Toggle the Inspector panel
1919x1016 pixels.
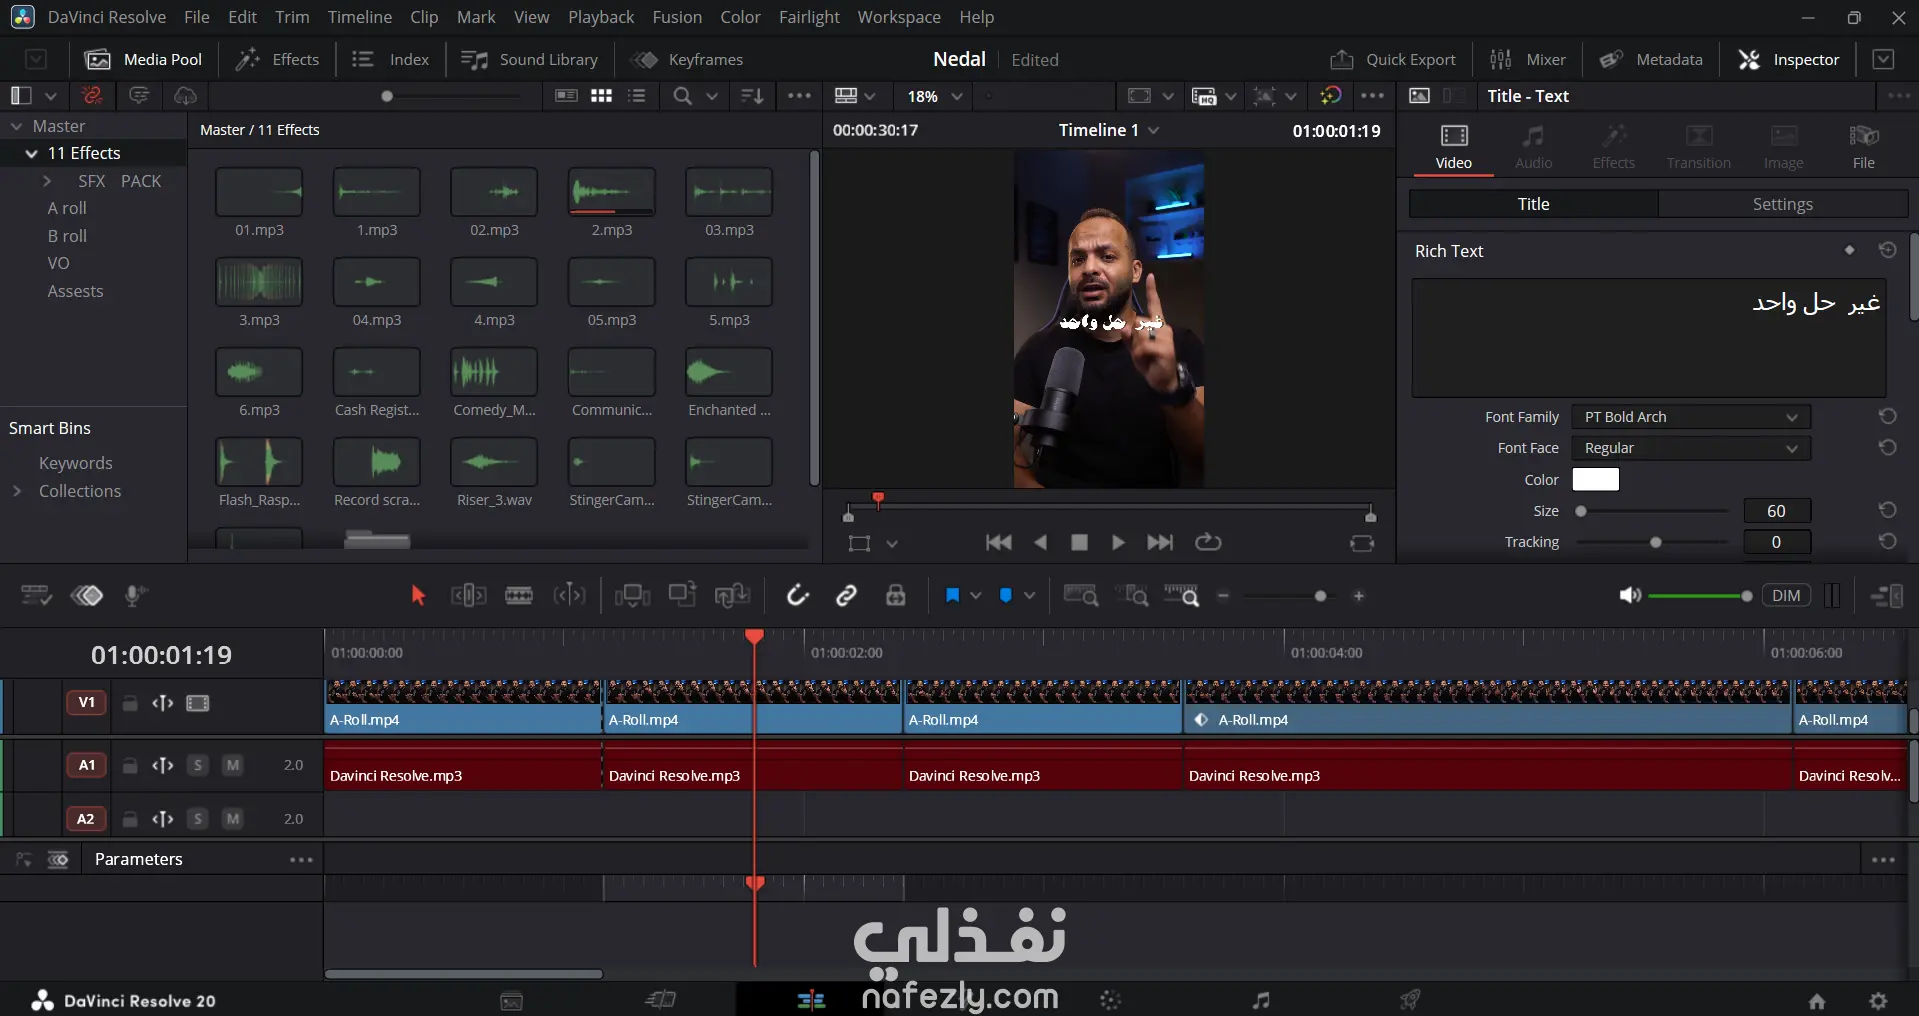[x=1789, y=60]
